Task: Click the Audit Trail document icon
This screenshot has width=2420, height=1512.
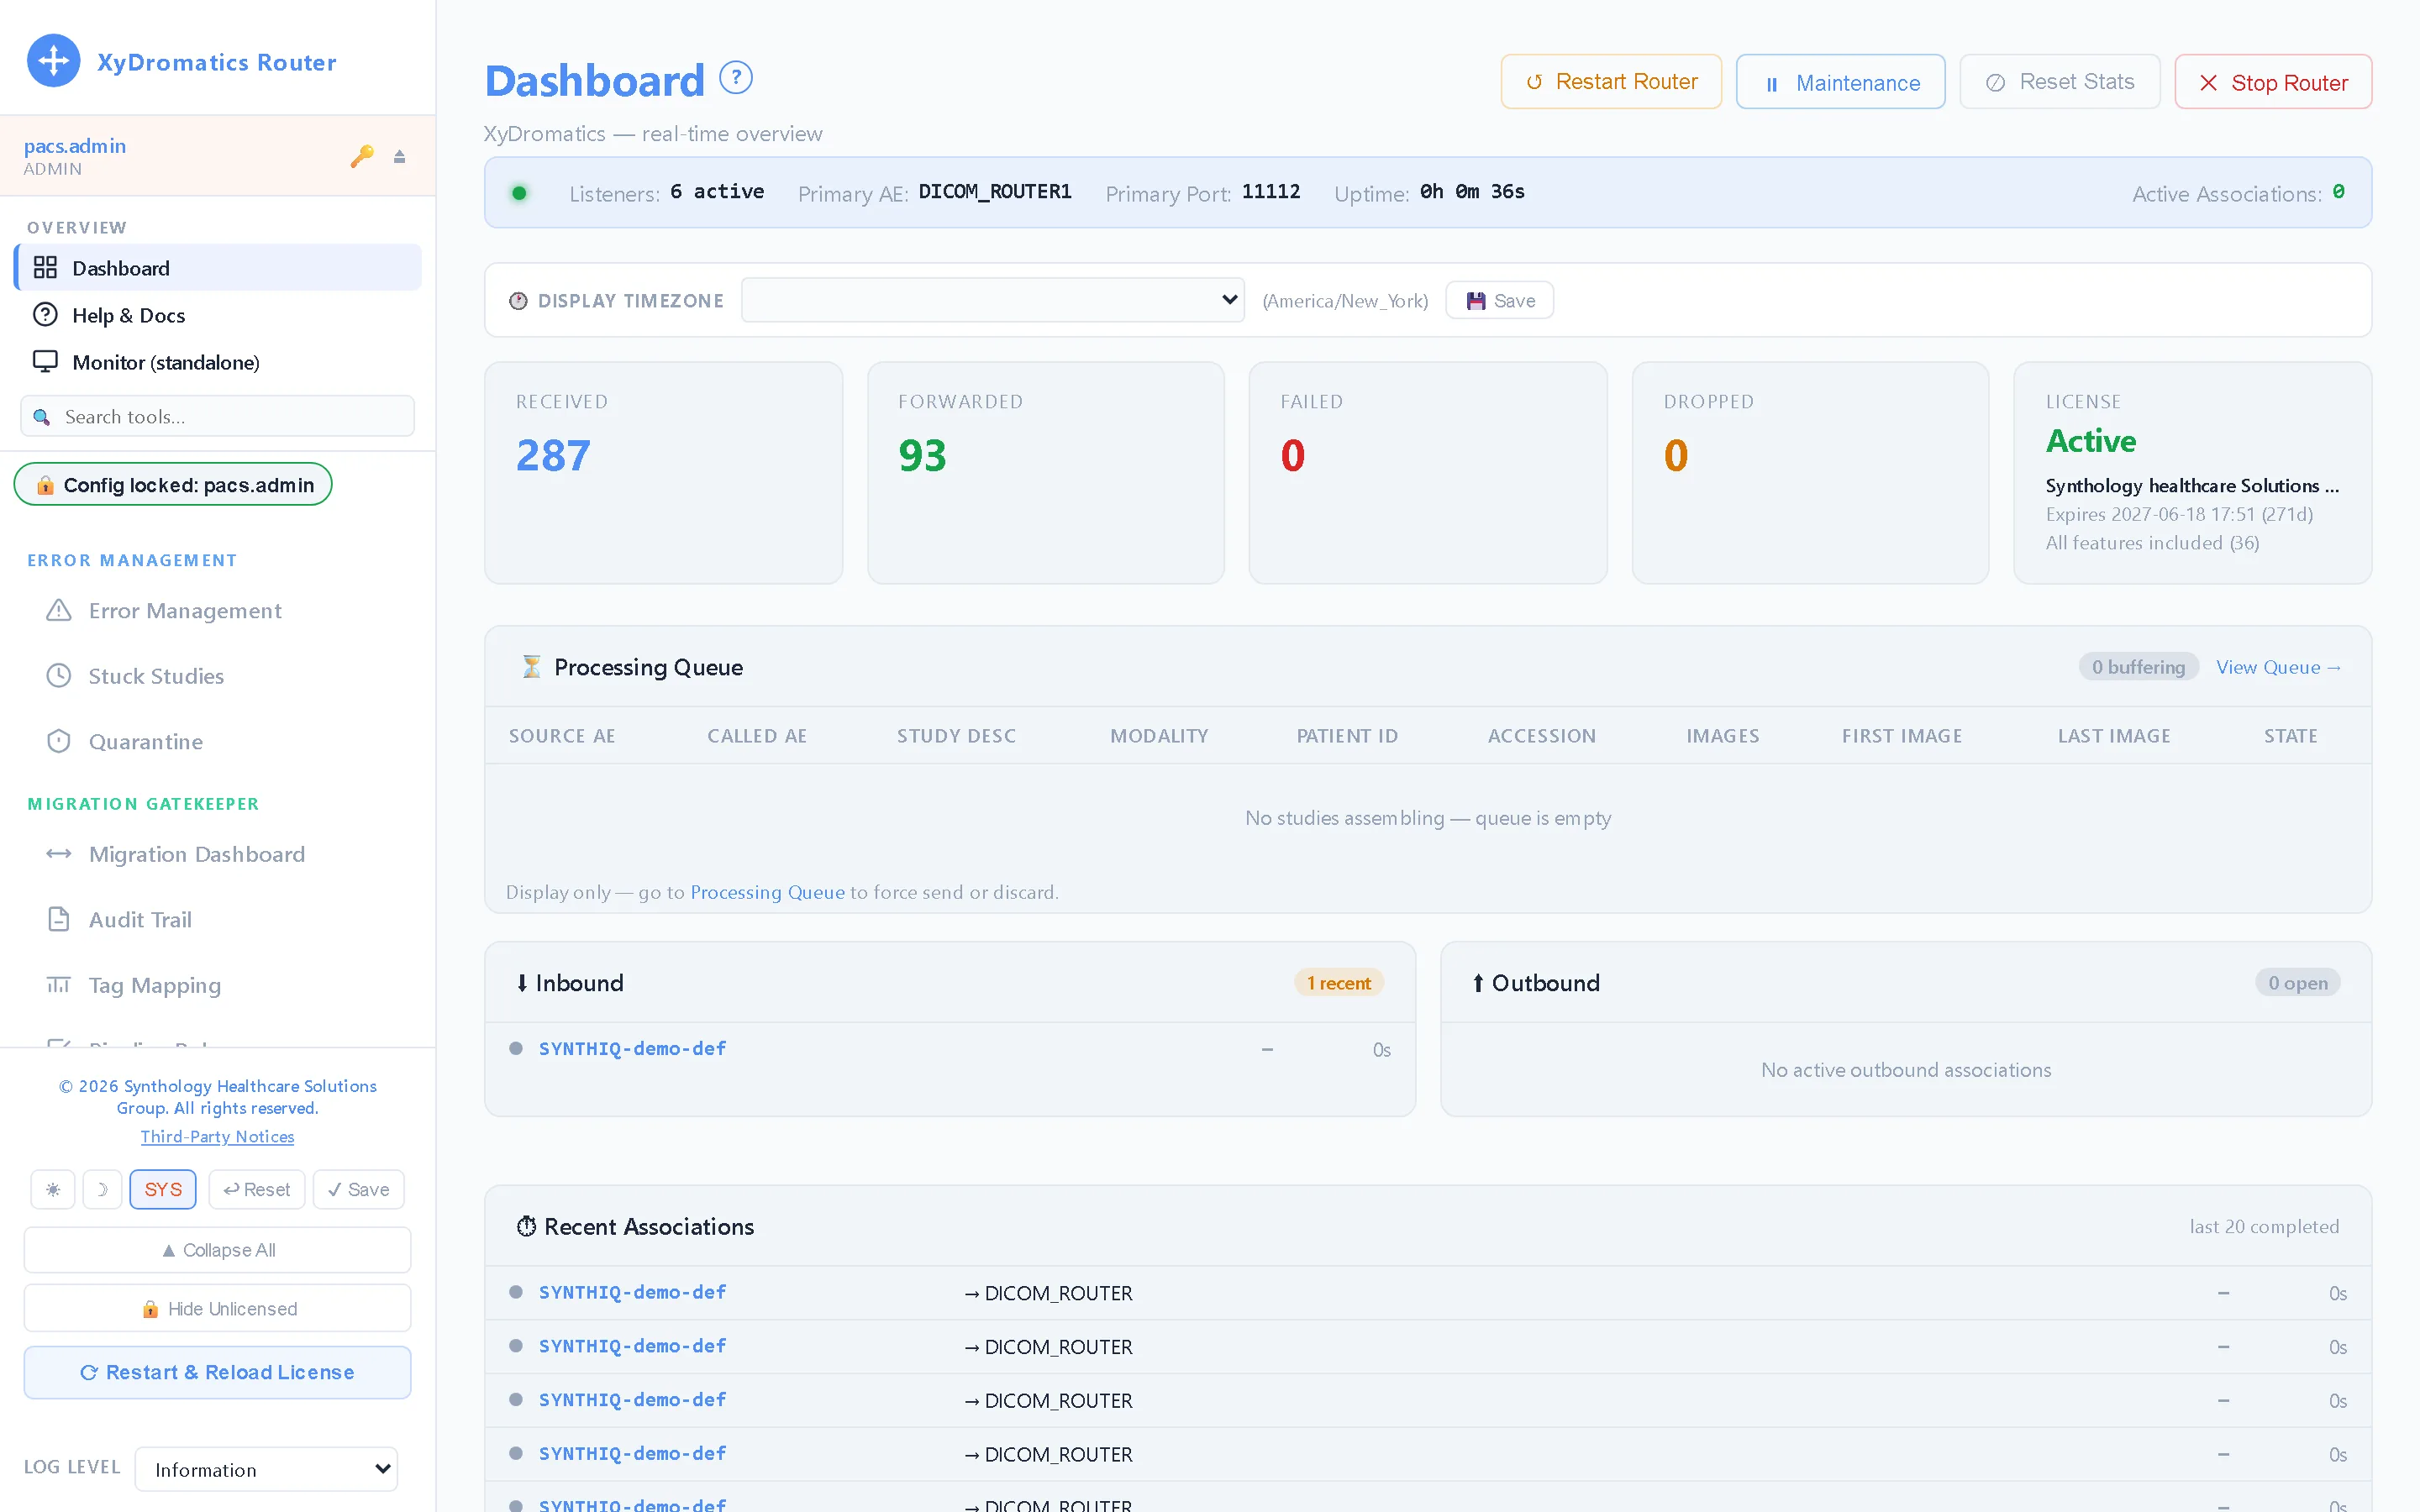Action: coord(59,919)
